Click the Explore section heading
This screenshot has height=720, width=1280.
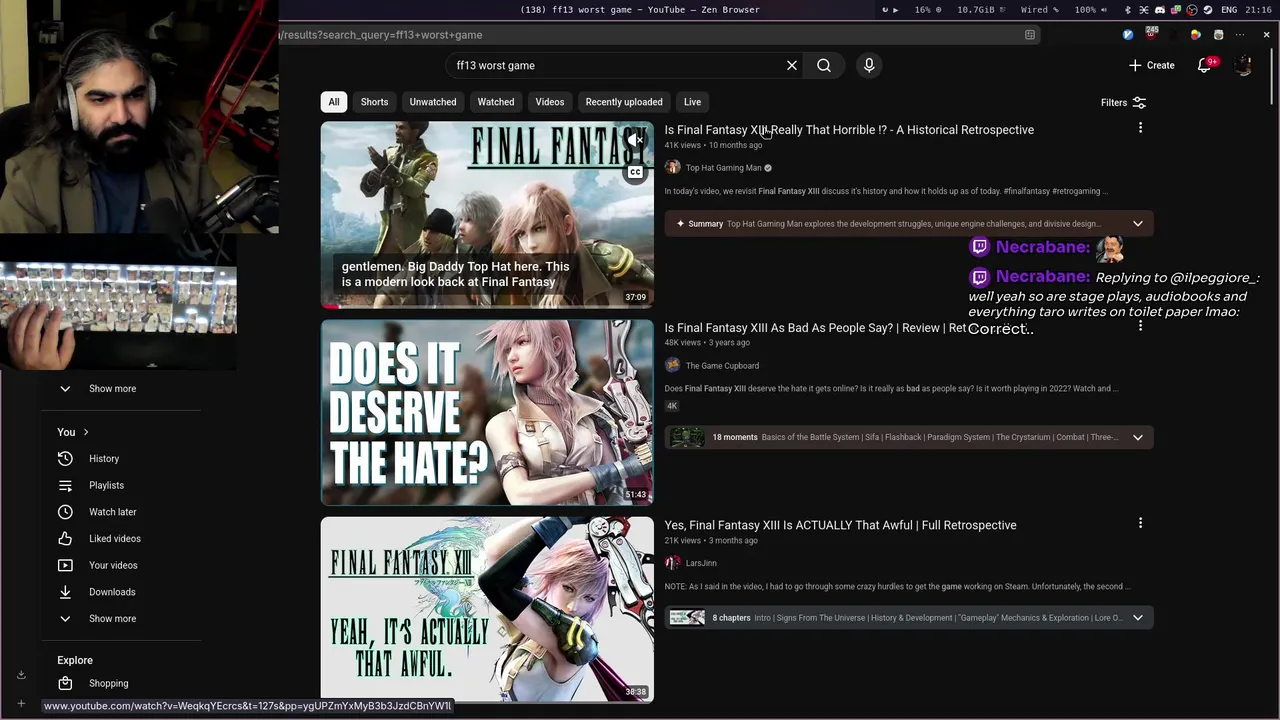75,661
